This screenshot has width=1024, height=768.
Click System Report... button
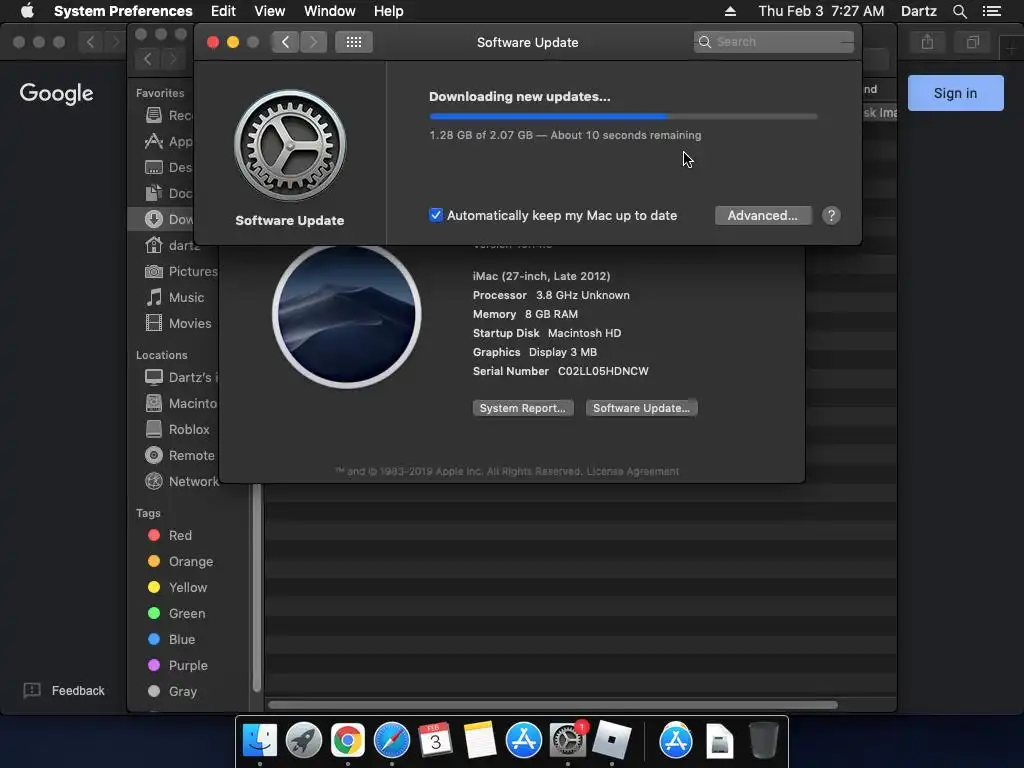[x=522, y=408]
